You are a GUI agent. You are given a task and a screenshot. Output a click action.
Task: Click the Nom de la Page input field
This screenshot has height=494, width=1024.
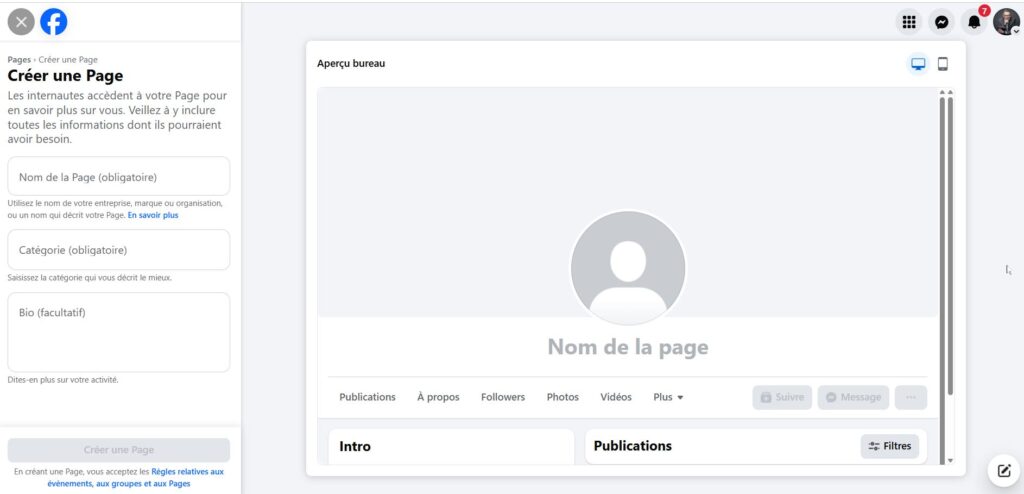119,177
